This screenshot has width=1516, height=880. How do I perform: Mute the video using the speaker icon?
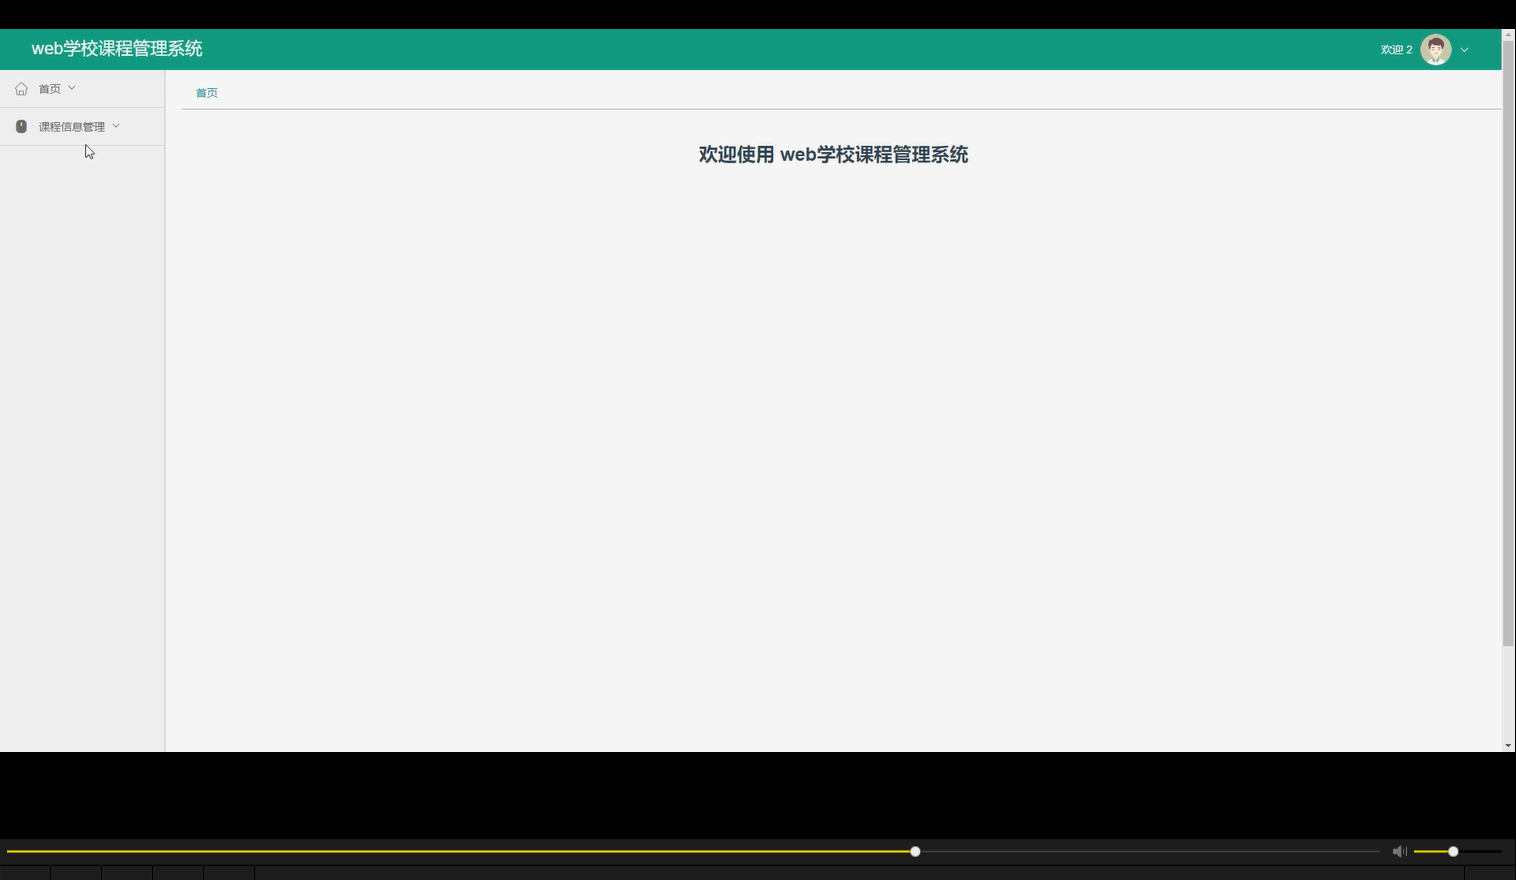pyautogui.click(x=1399, y=851)
